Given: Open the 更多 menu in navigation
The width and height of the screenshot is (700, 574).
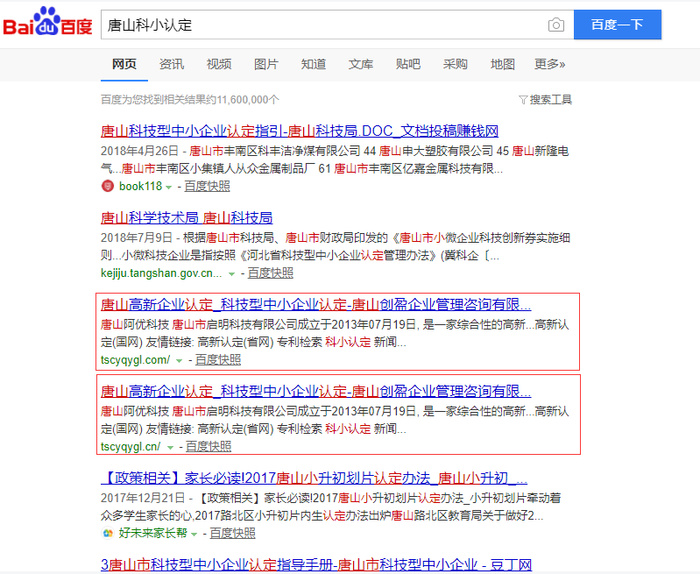Looking at the screenshot, I should pyautogui.click(x=549, y=64).
